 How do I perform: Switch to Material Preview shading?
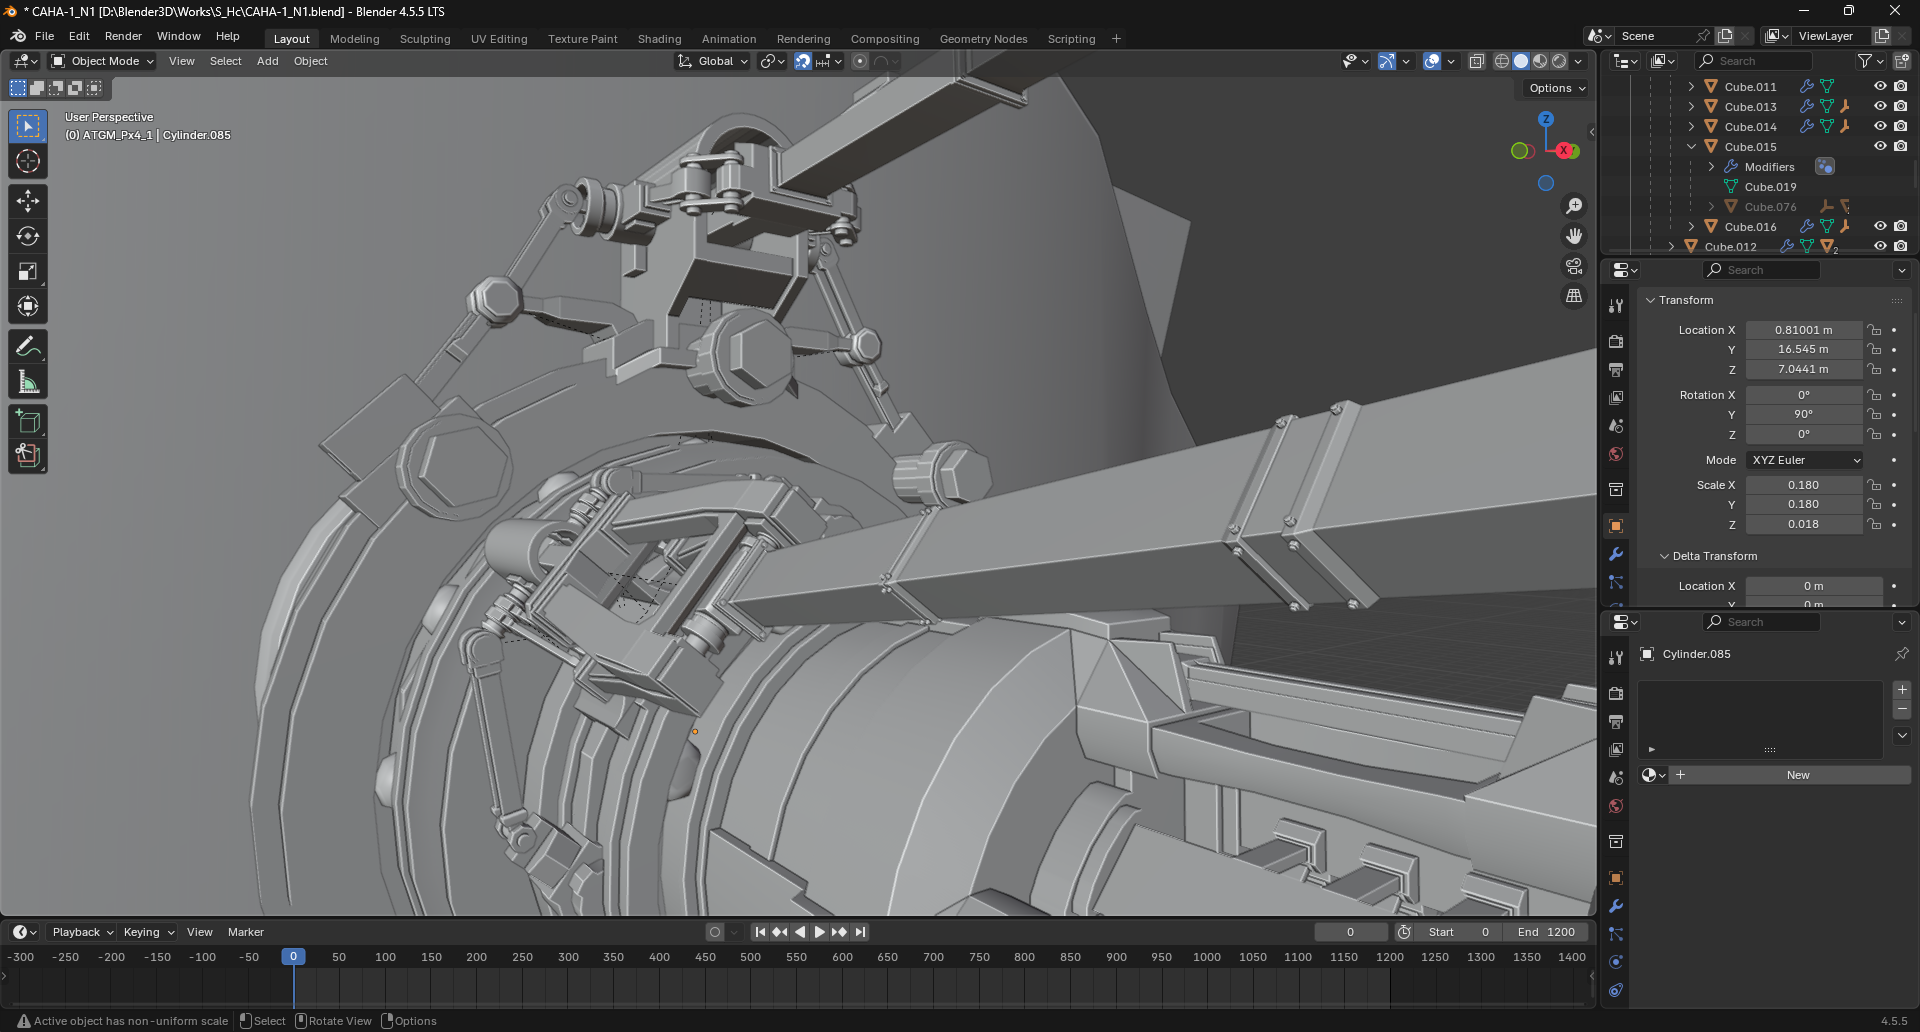pos(1540,61)
